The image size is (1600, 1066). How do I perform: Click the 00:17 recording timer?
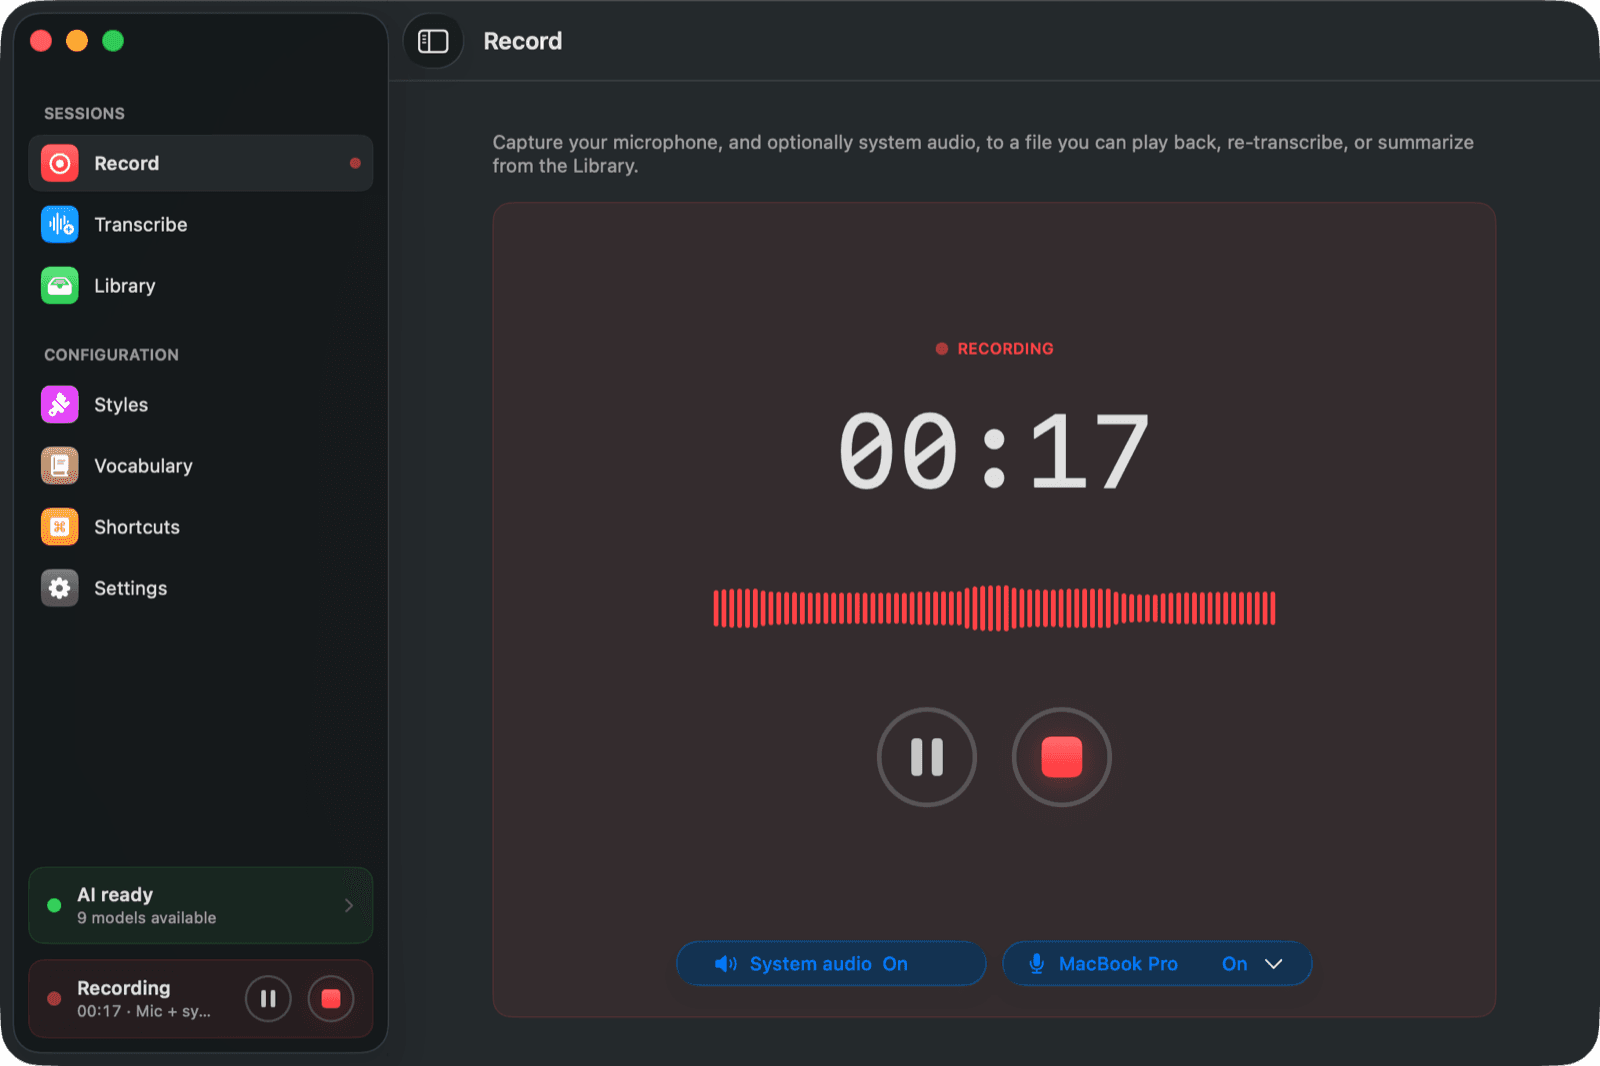[x=994, y=452]
